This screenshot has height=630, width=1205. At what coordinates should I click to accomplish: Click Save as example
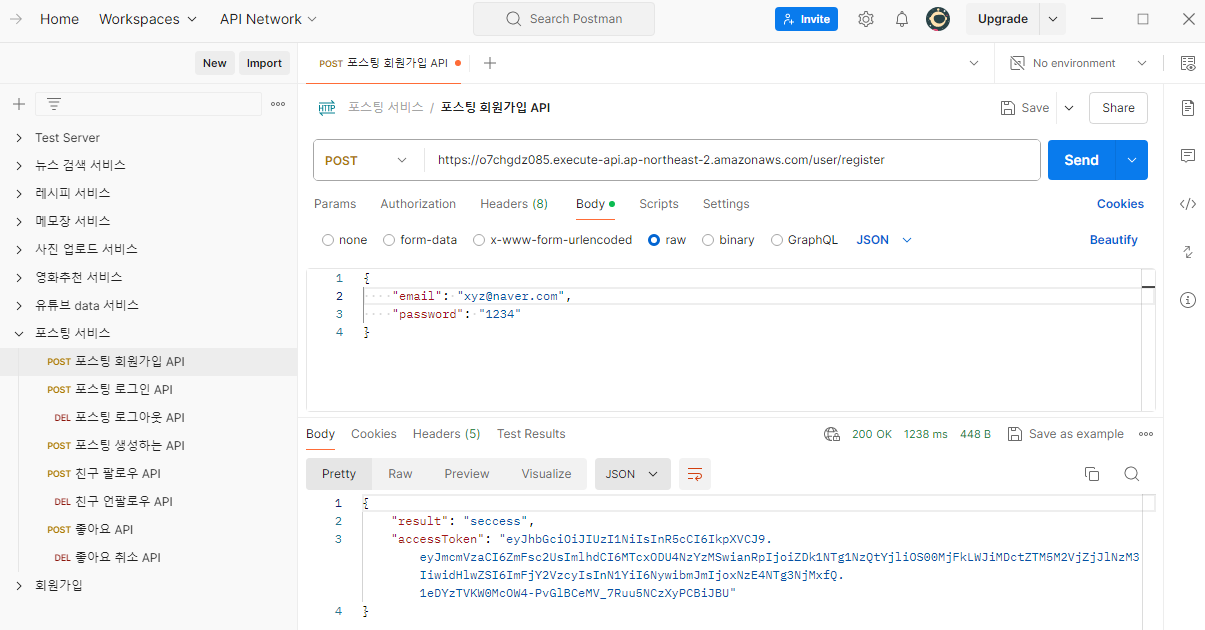1066,434
